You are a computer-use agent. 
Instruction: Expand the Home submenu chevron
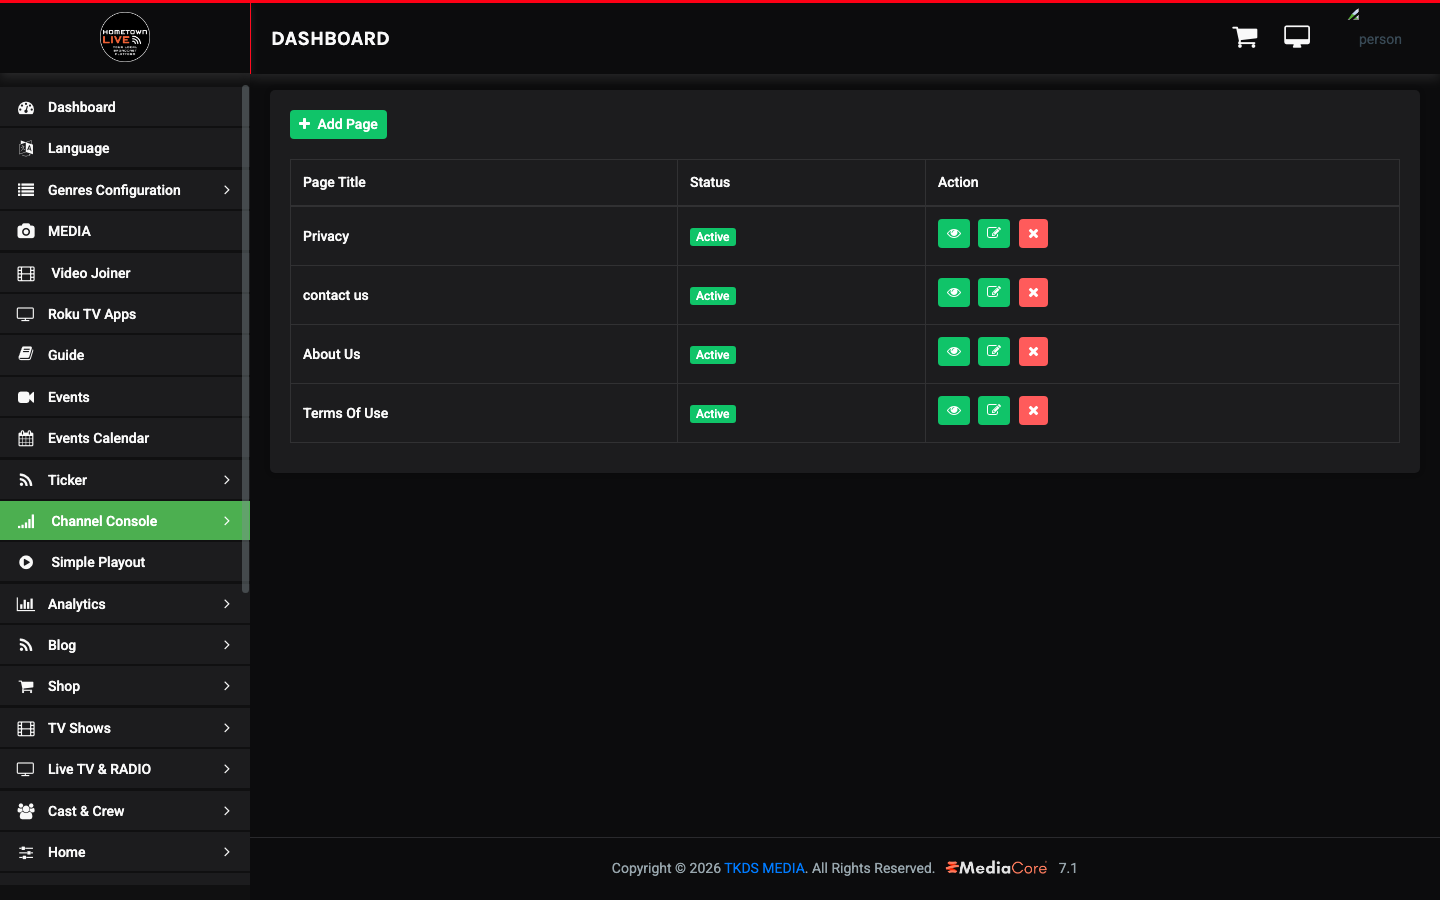pos(227,852)
